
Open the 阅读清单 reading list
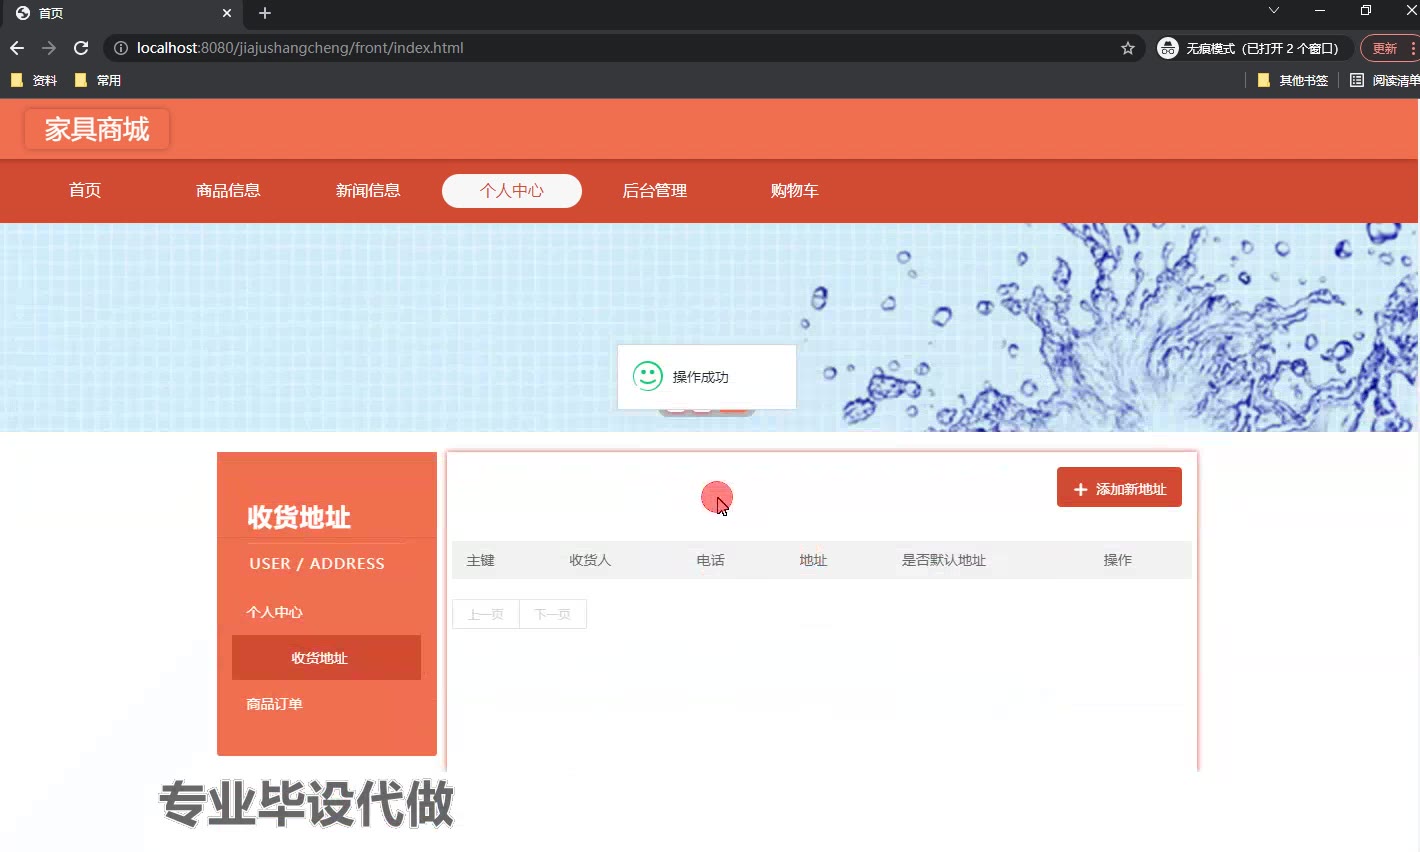(x=1384, y=80)
